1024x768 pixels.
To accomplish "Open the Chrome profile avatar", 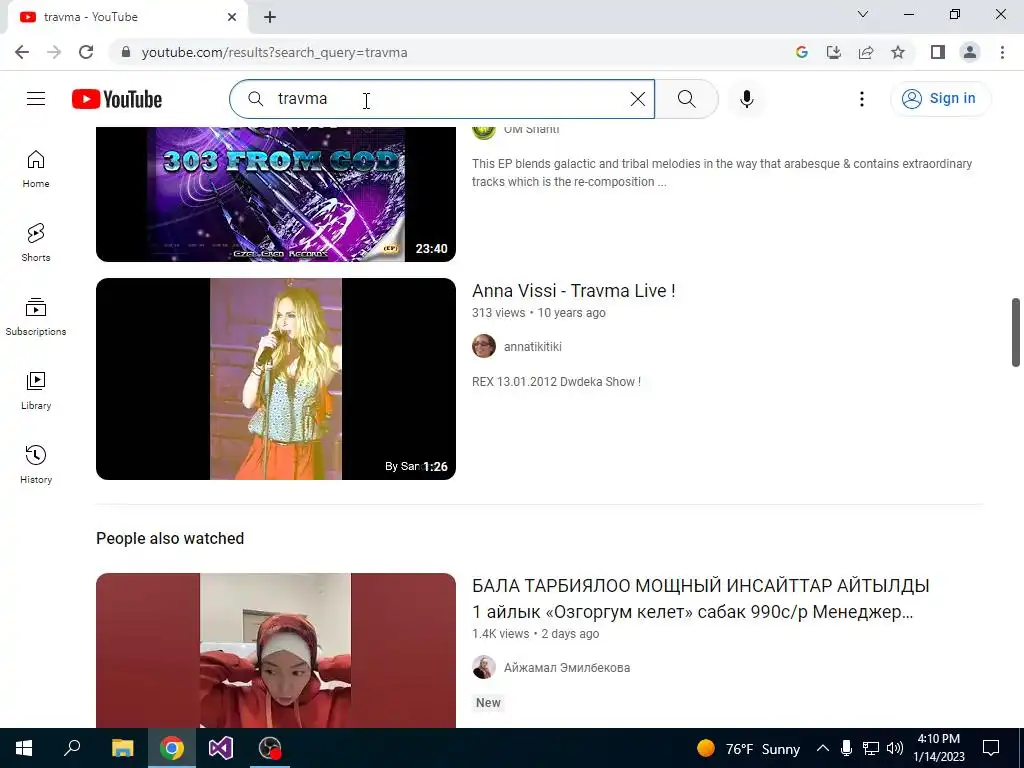I will click(970, 52).
